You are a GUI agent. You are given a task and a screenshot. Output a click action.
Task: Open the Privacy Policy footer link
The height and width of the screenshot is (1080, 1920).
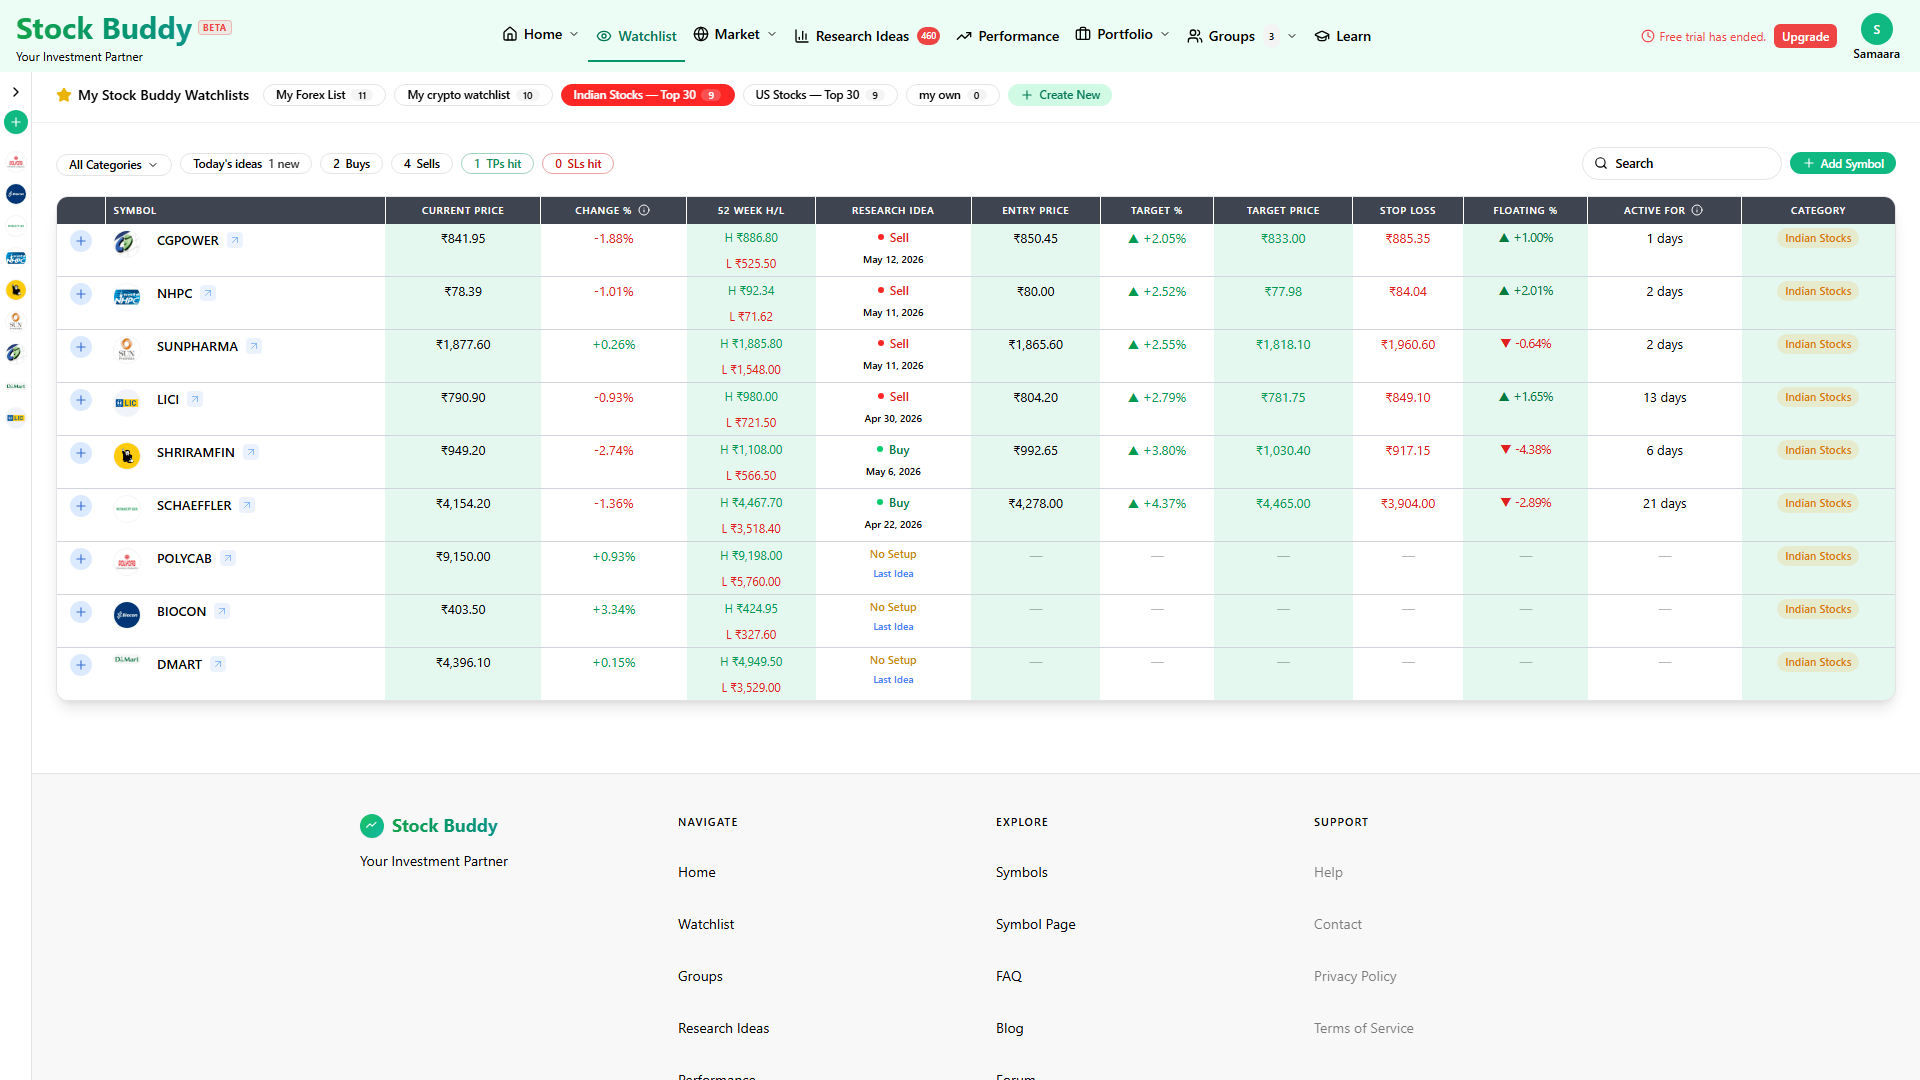pos(1355,976)
